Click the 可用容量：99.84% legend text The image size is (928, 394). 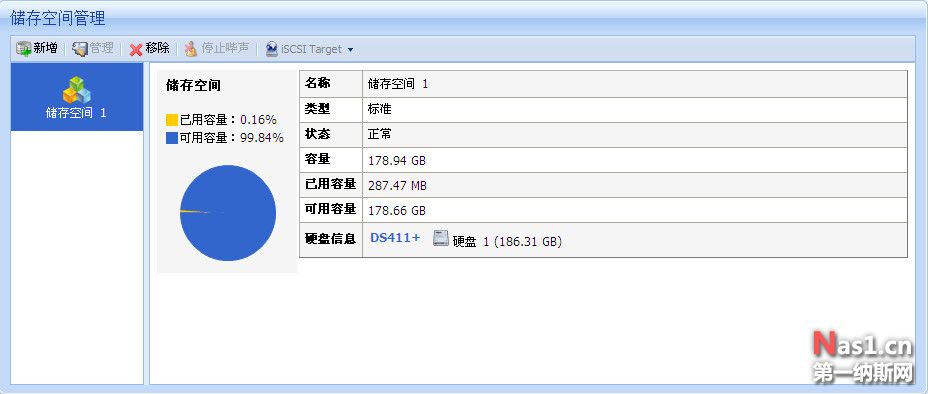pyautogui.click(x=231, y=138)
